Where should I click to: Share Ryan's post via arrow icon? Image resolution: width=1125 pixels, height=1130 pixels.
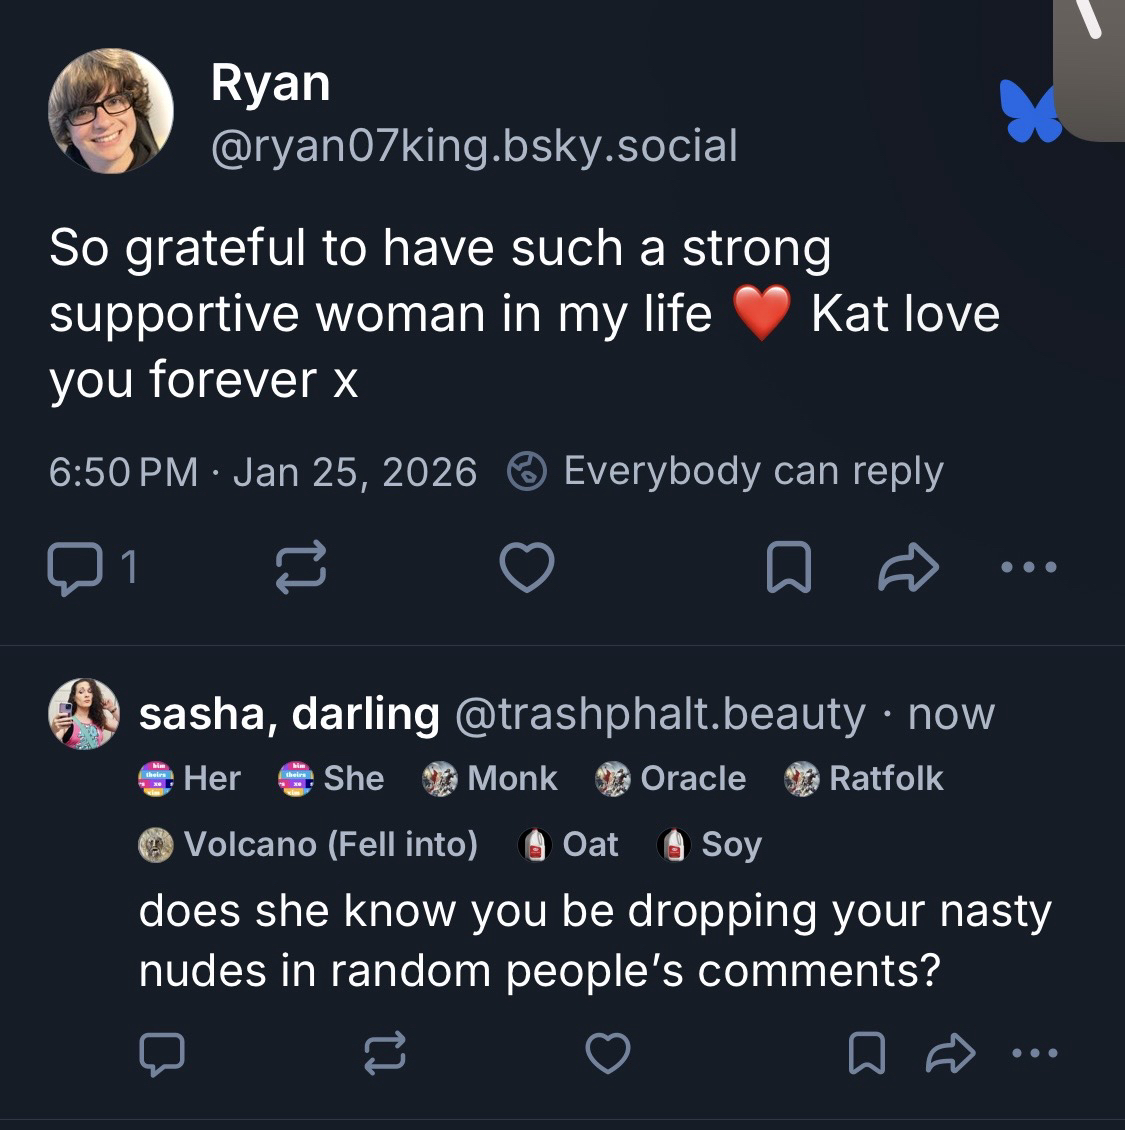click(x=908, y=568)
